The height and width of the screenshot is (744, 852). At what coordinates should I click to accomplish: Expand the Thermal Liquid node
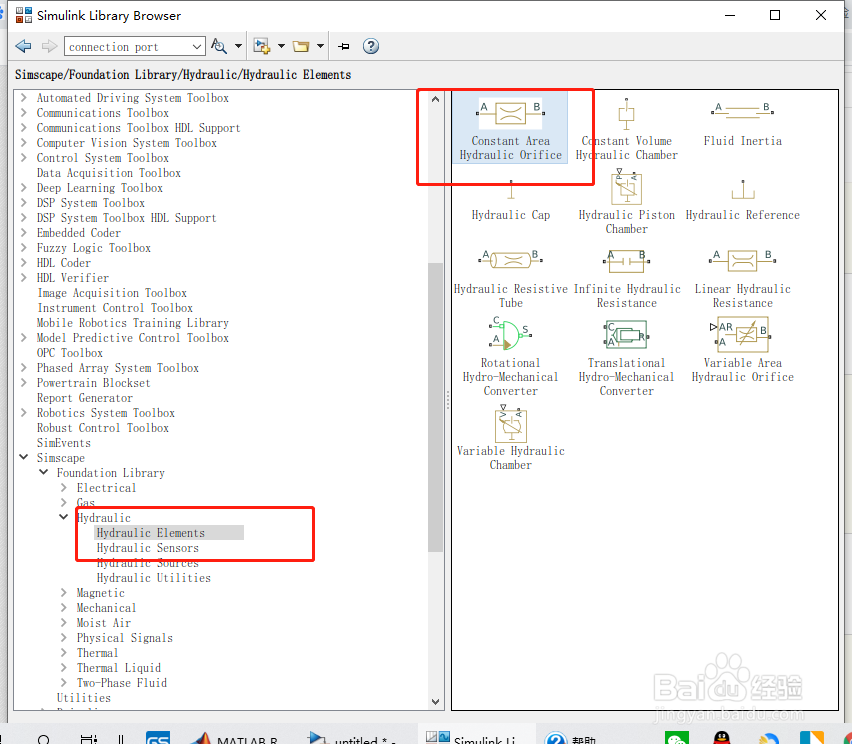pos(64,668)
